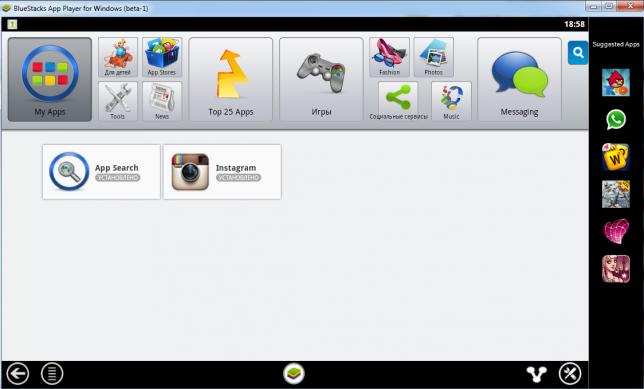Open the Music headphones icon

[451, 101]
